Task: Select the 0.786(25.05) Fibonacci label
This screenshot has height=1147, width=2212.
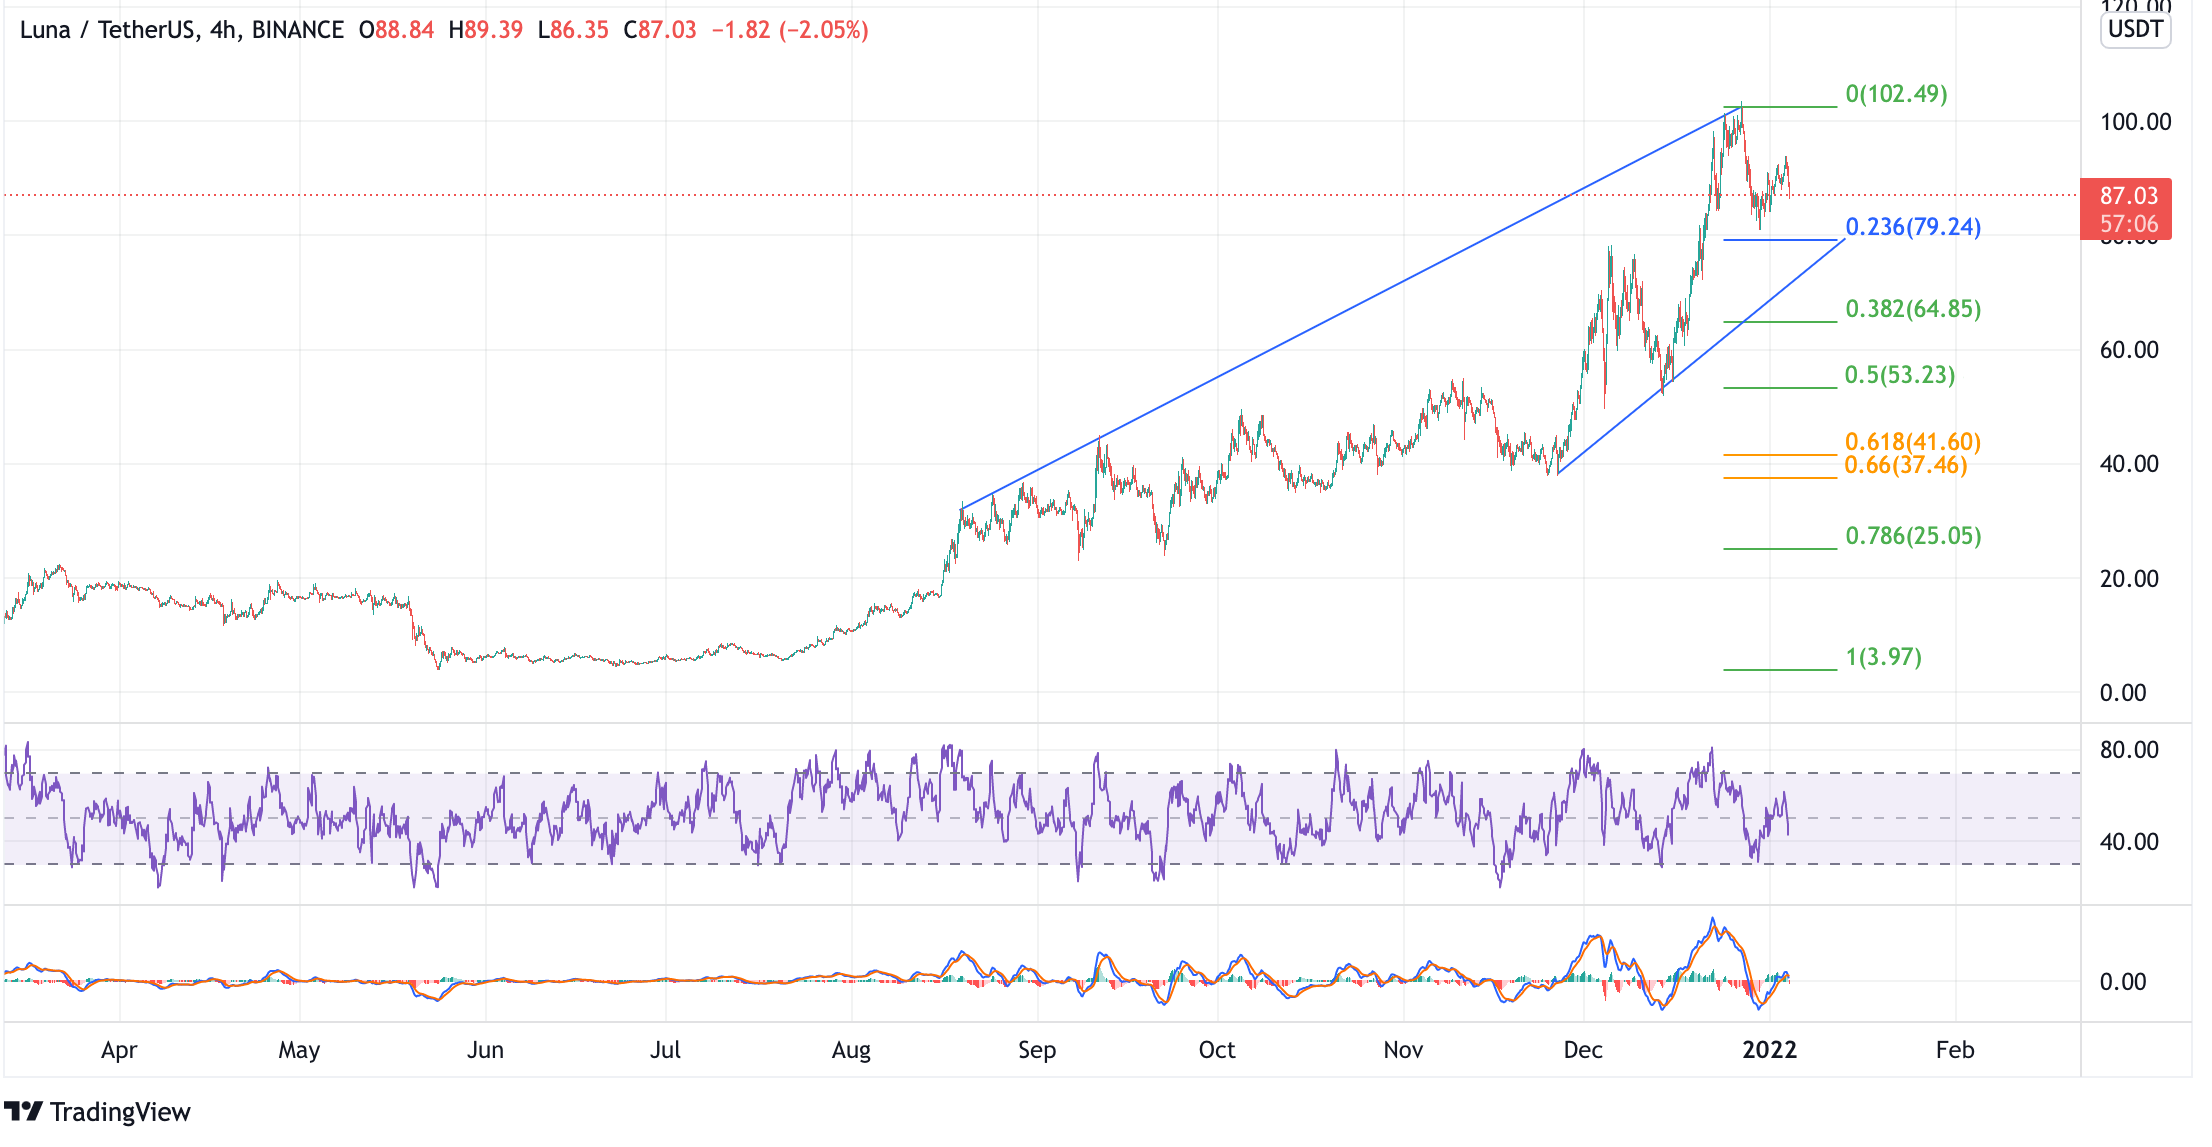Action: coord(1912,536)
